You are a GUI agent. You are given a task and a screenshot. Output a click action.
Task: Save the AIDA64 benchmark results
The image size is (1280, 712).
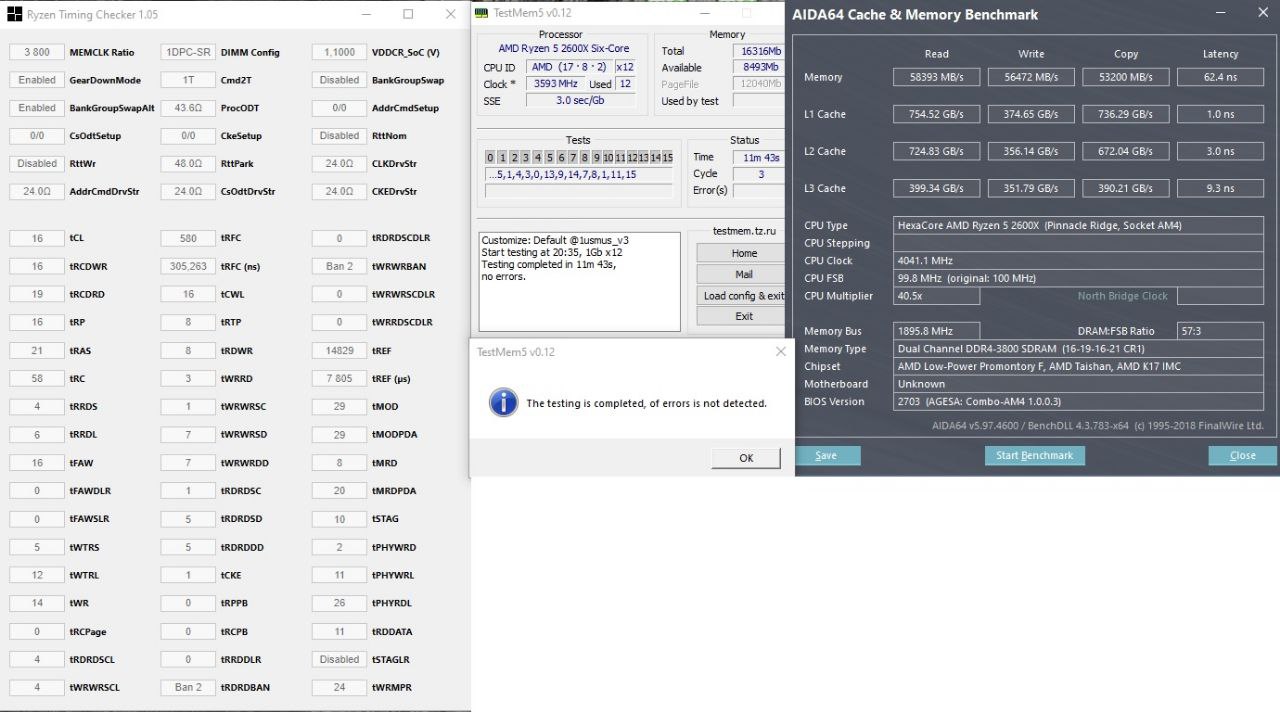pyautogui.click(x=826, y=455)
